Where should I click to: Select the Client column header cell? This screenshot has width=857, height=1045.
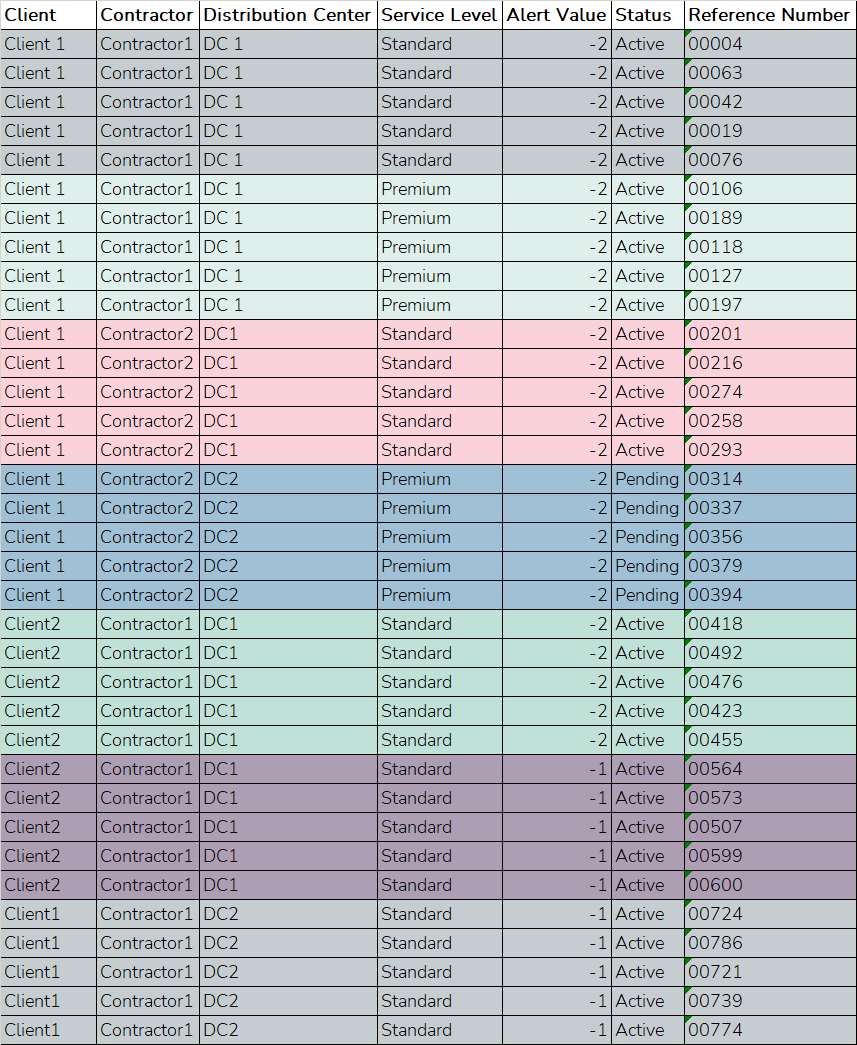click(48, 15)
